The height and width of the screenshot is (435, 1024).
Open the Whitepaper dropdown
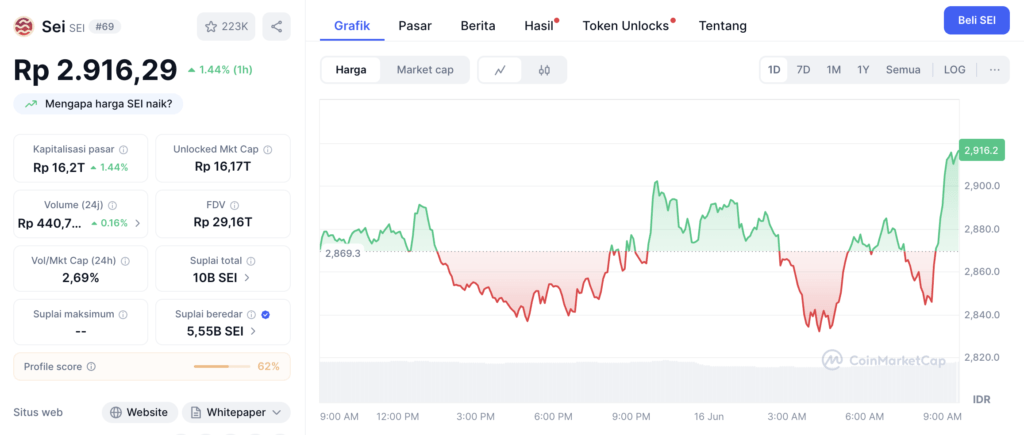point(236,412)
